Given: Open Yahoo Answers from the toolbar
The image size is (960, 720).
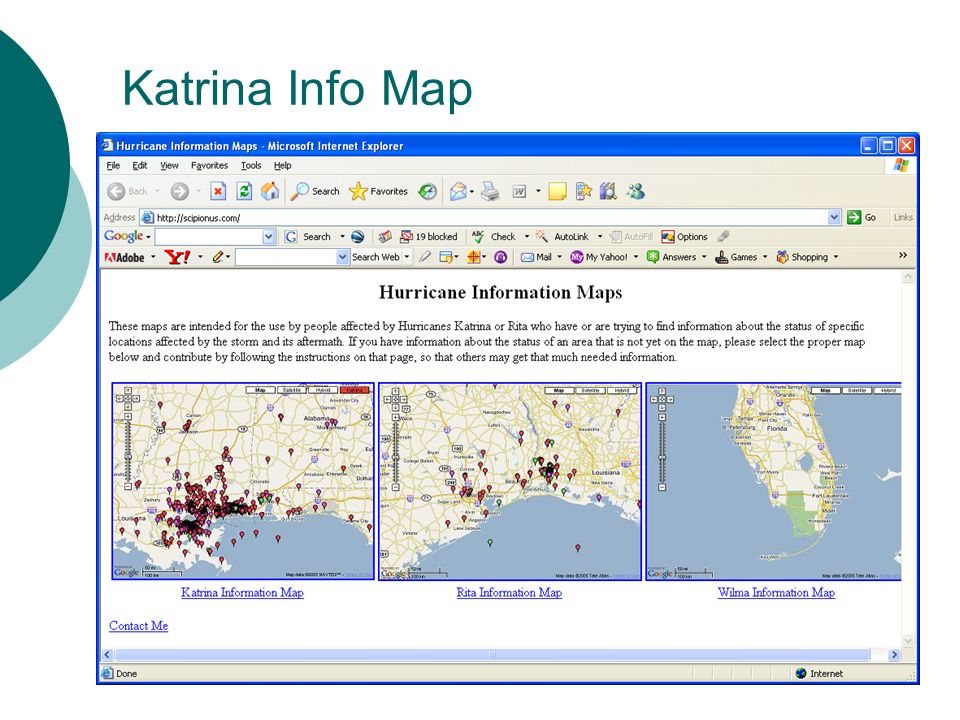Looking at the screenshot, I should pyautogui.click(x=672, y=257).
